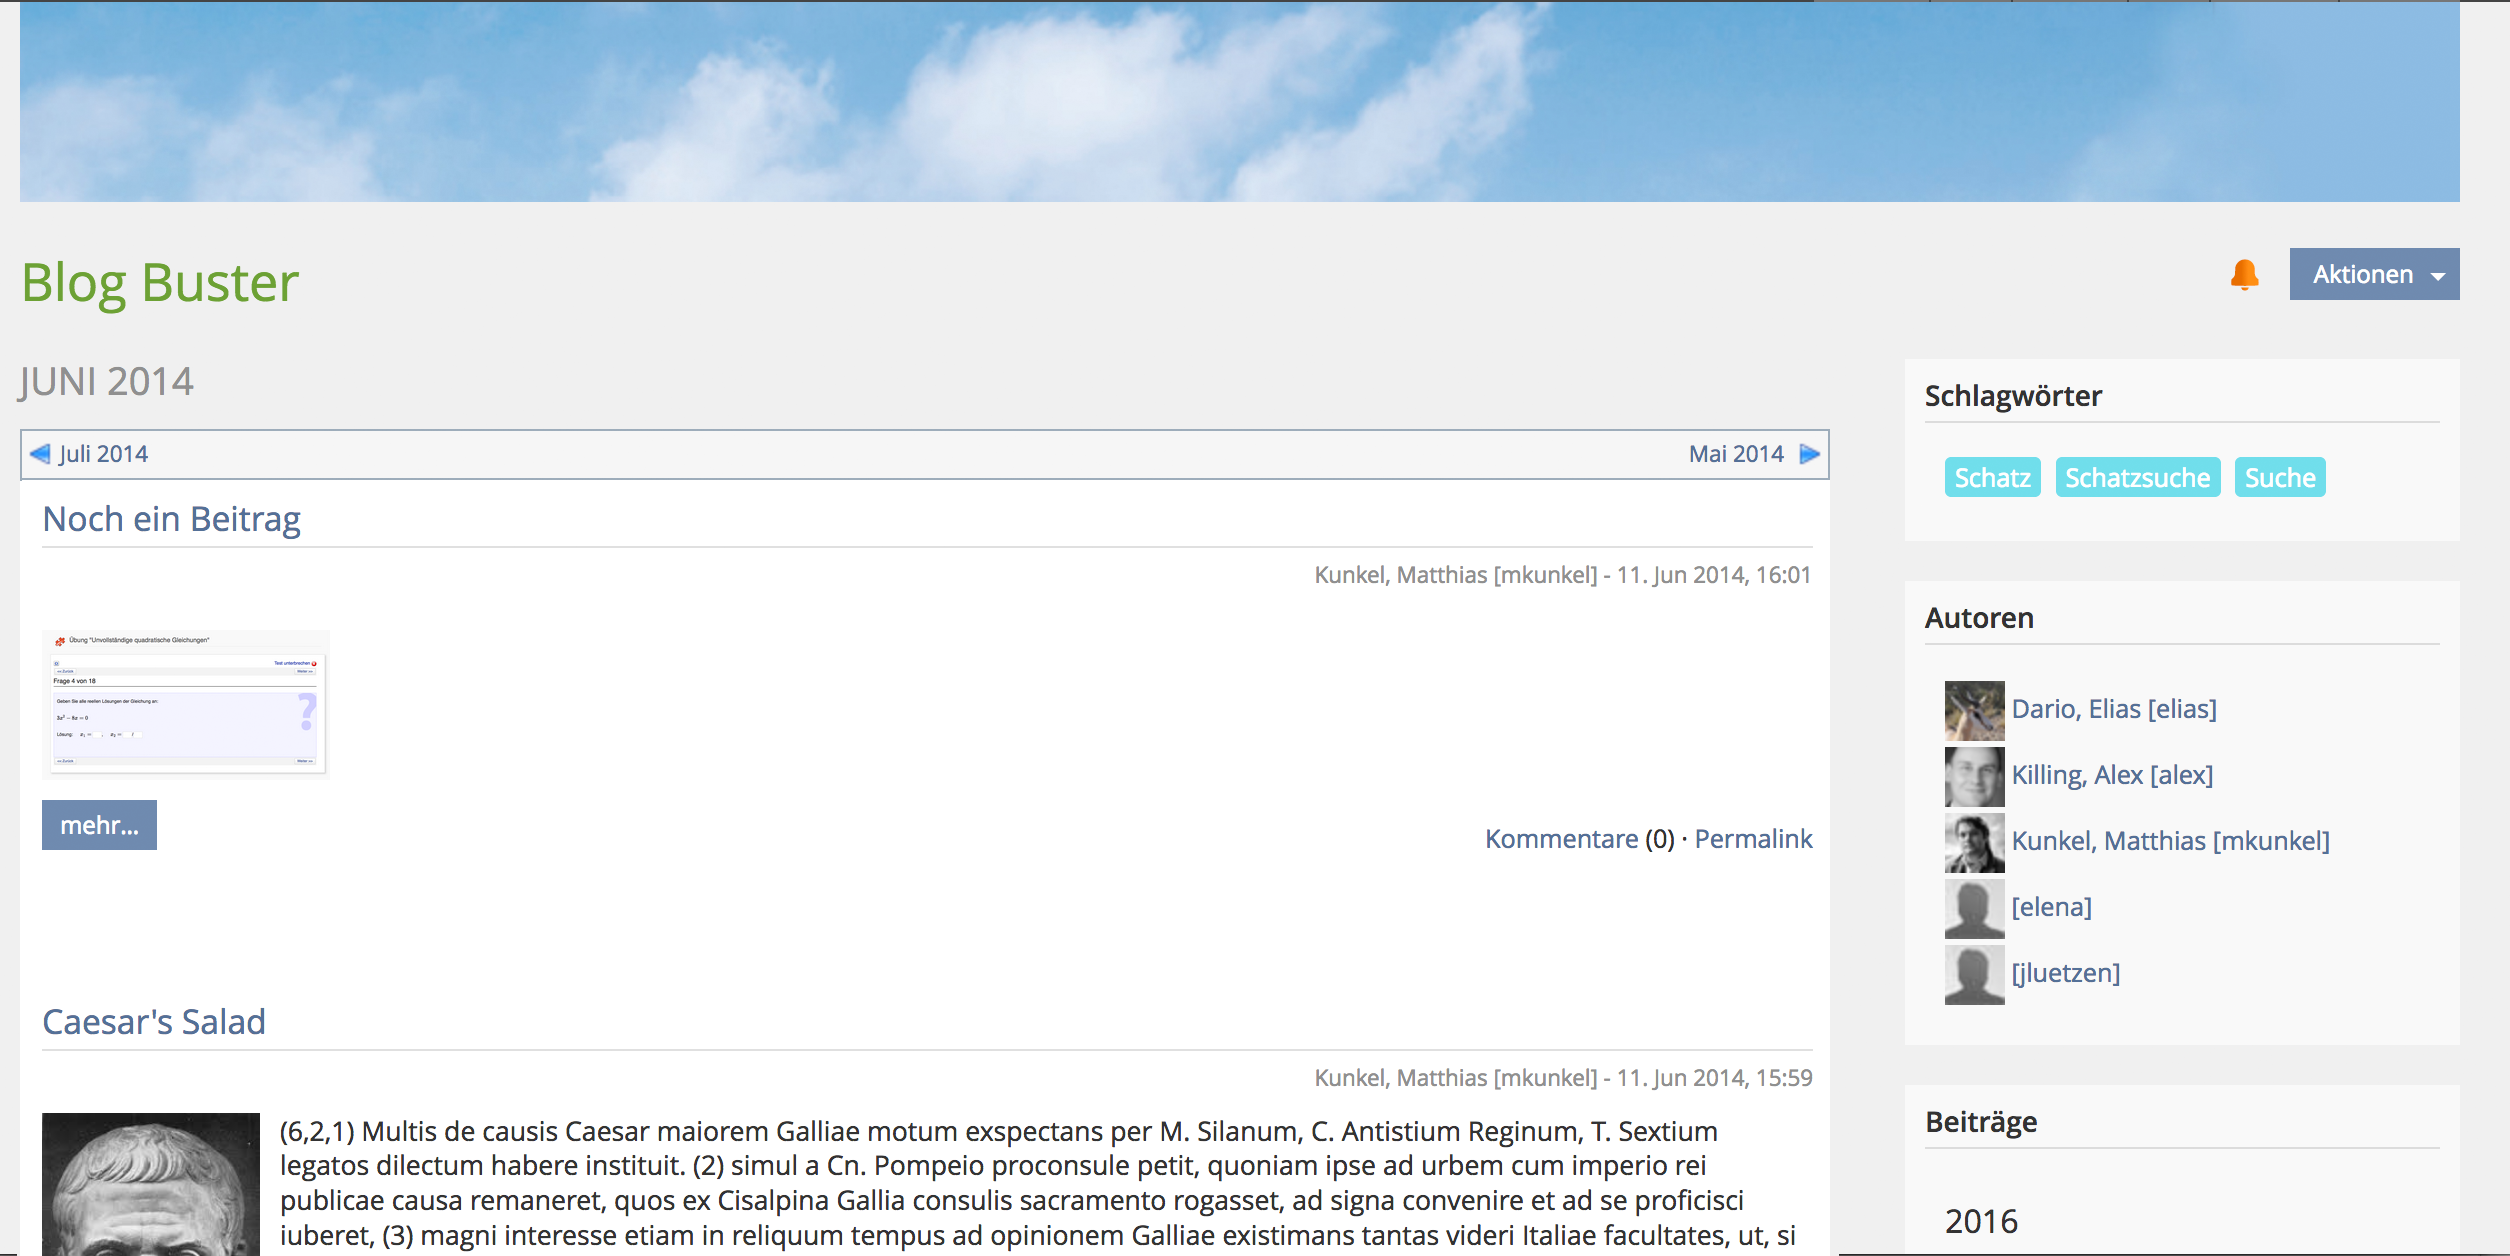The width and height of the screenshot is (2510, 1256).
Task: Select the Schatz keyword tag
Action: click(x=1991, y=478)
